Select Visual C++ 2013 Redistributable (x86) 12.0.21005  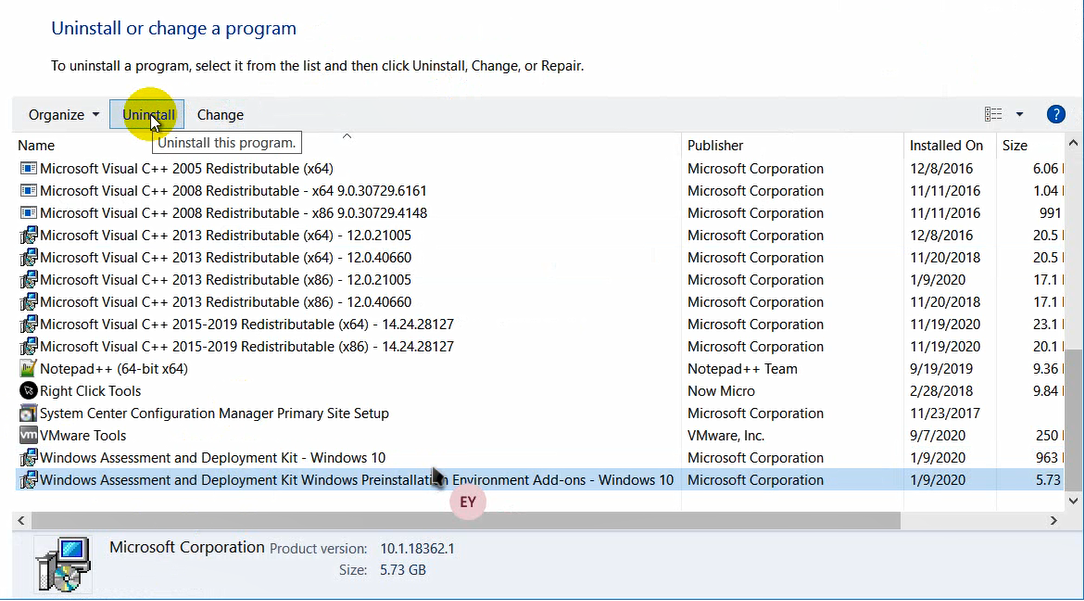pos(225,279)
